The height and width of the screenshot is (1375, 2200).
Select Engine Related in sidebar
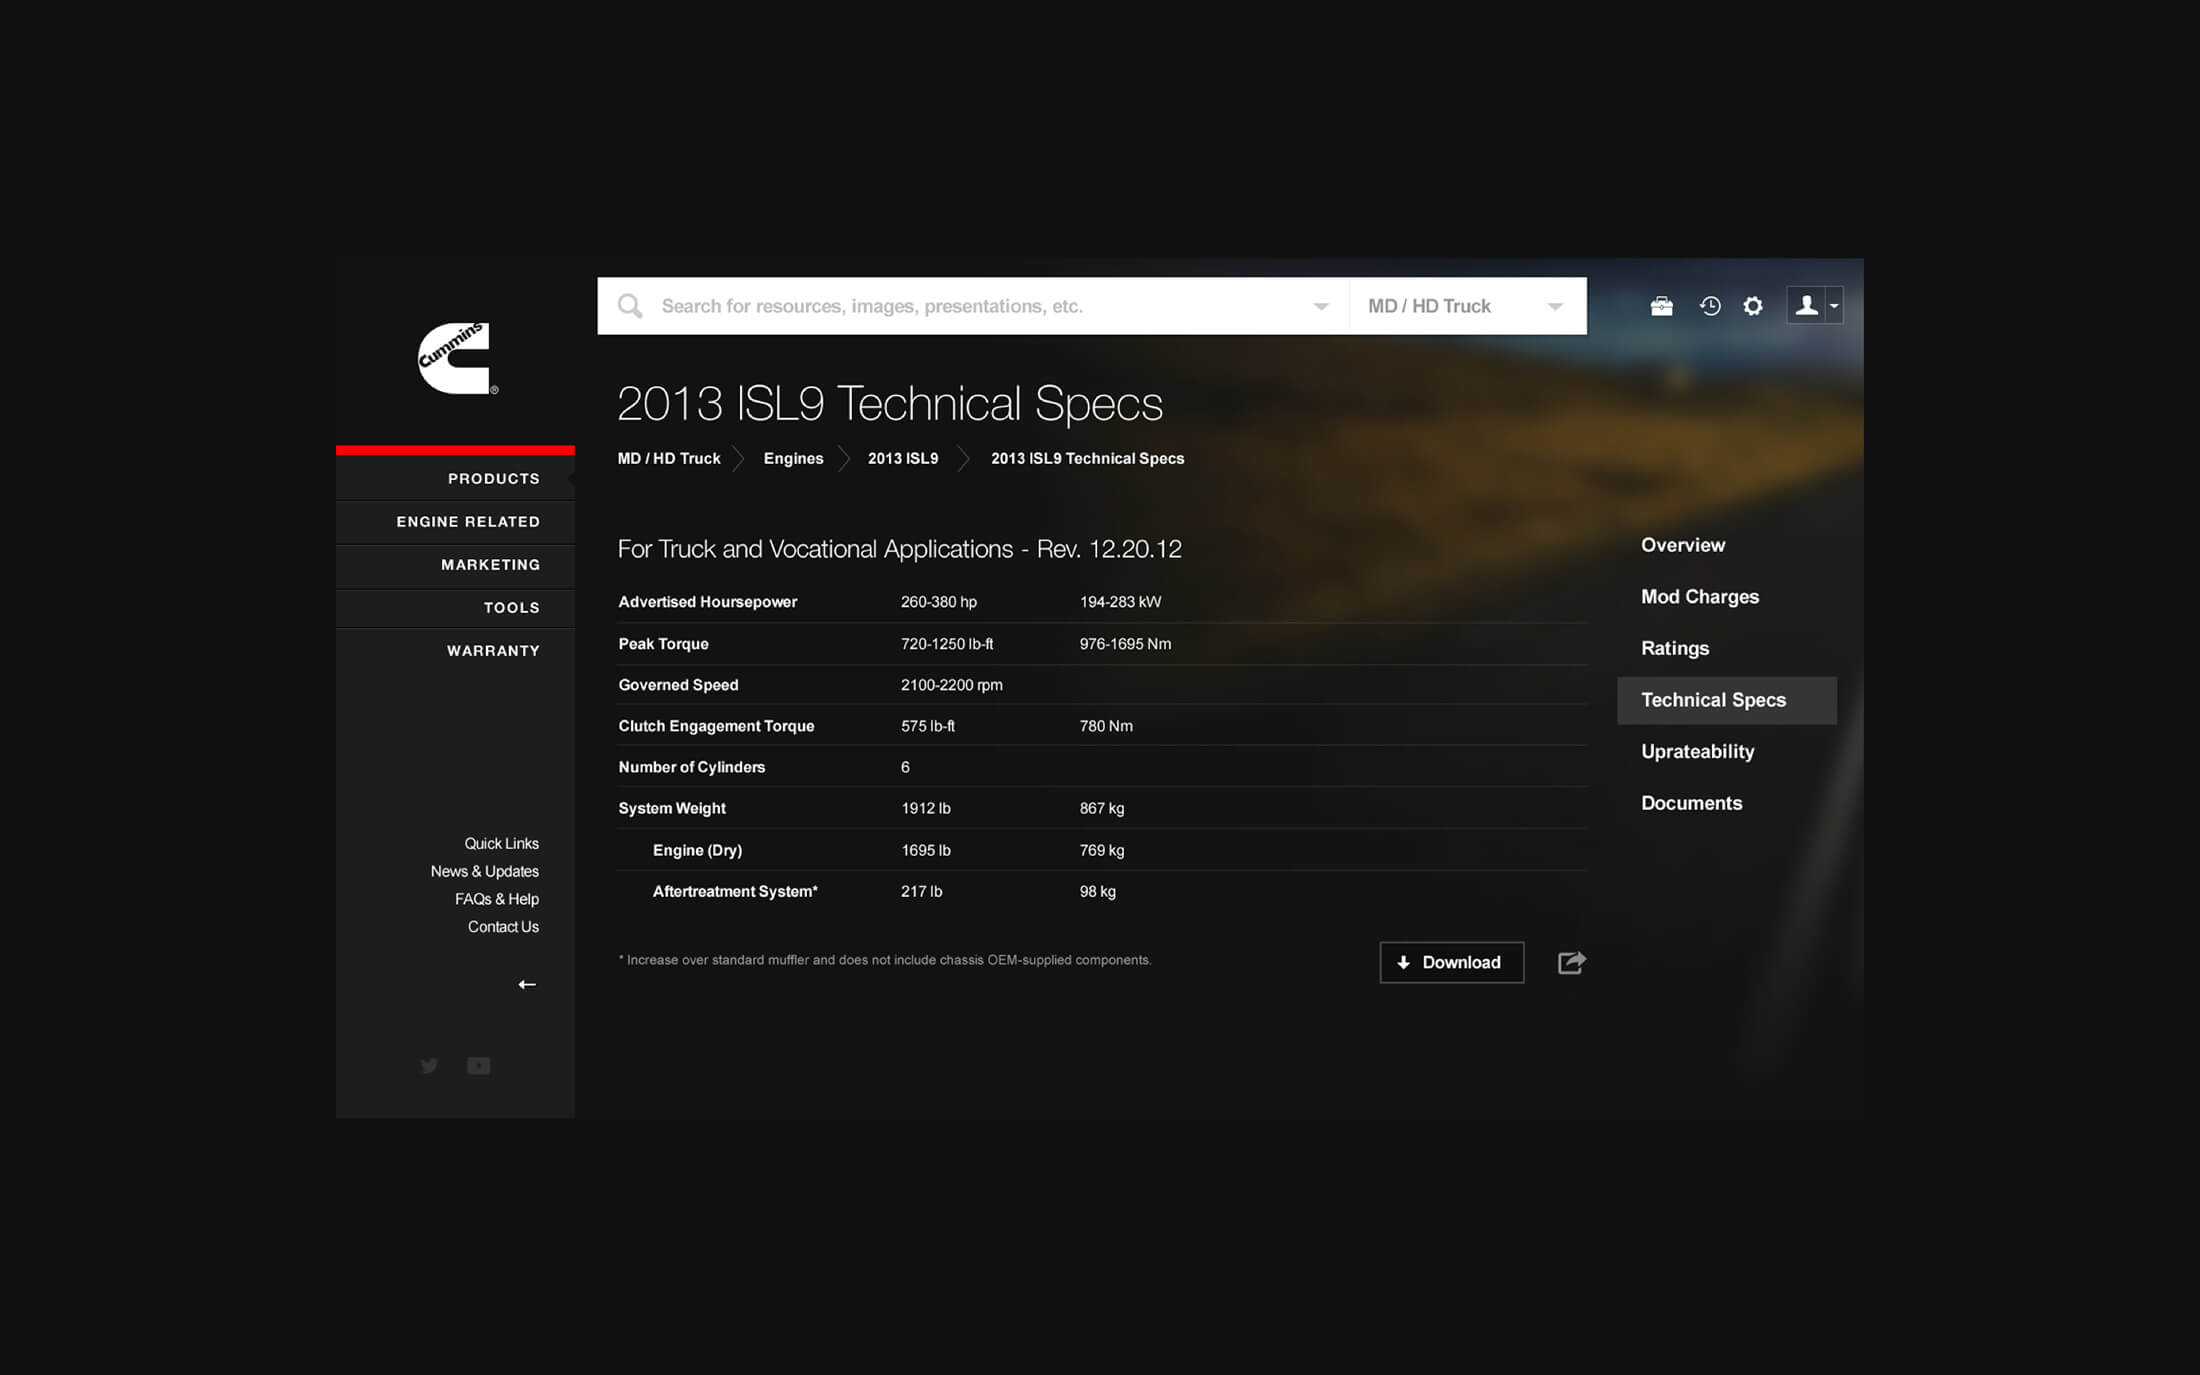(468, 522)
